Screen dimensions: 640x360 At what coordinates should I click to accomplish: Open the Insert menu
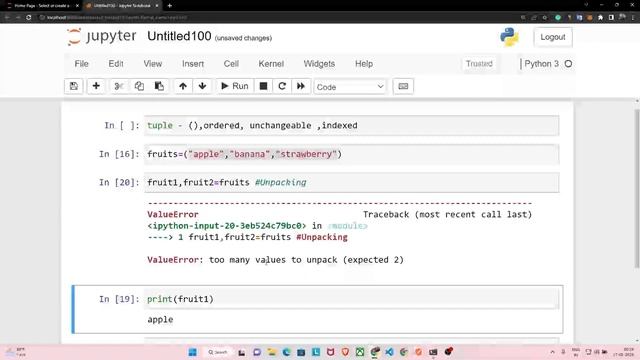[193, 64]
